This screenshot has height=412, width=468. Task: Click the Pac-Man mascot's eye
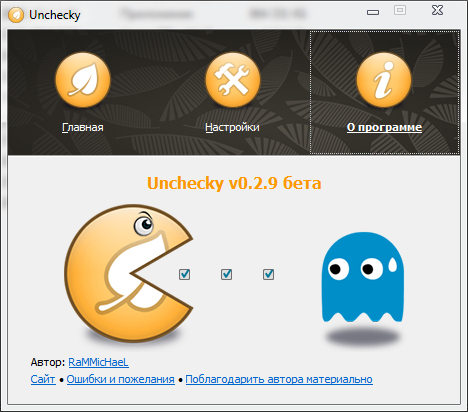tap(144, 225)
